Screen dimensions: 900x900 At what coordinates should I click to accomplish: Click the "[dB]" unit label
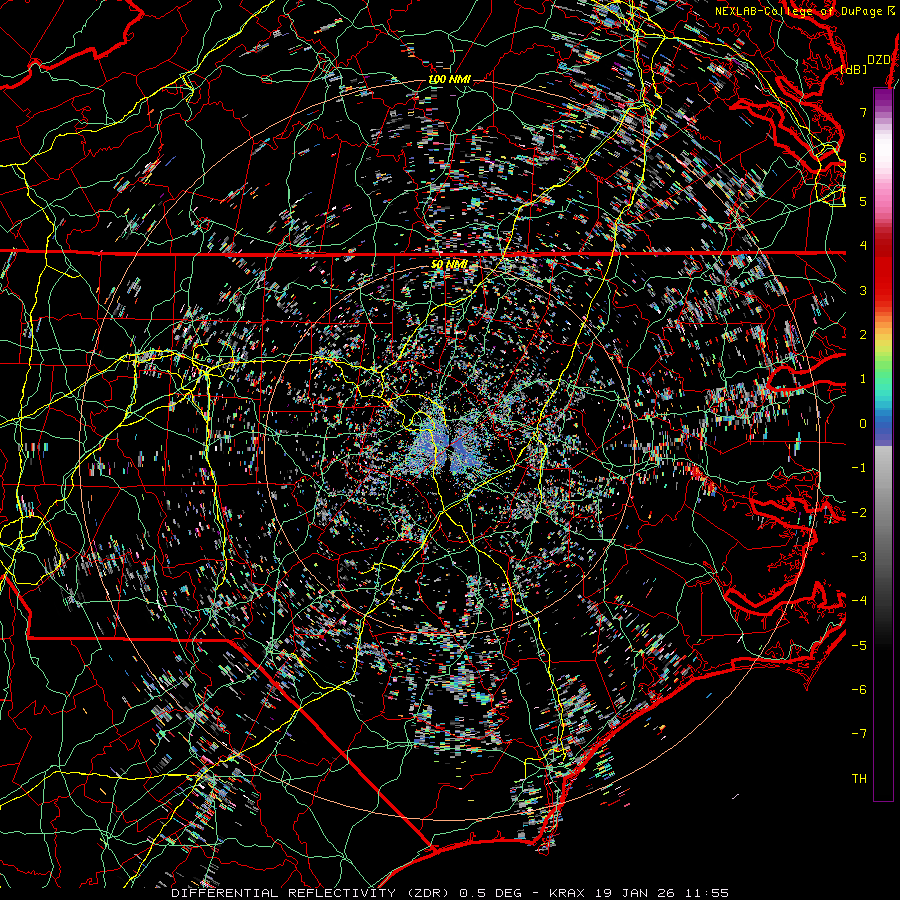click(854, 69)
